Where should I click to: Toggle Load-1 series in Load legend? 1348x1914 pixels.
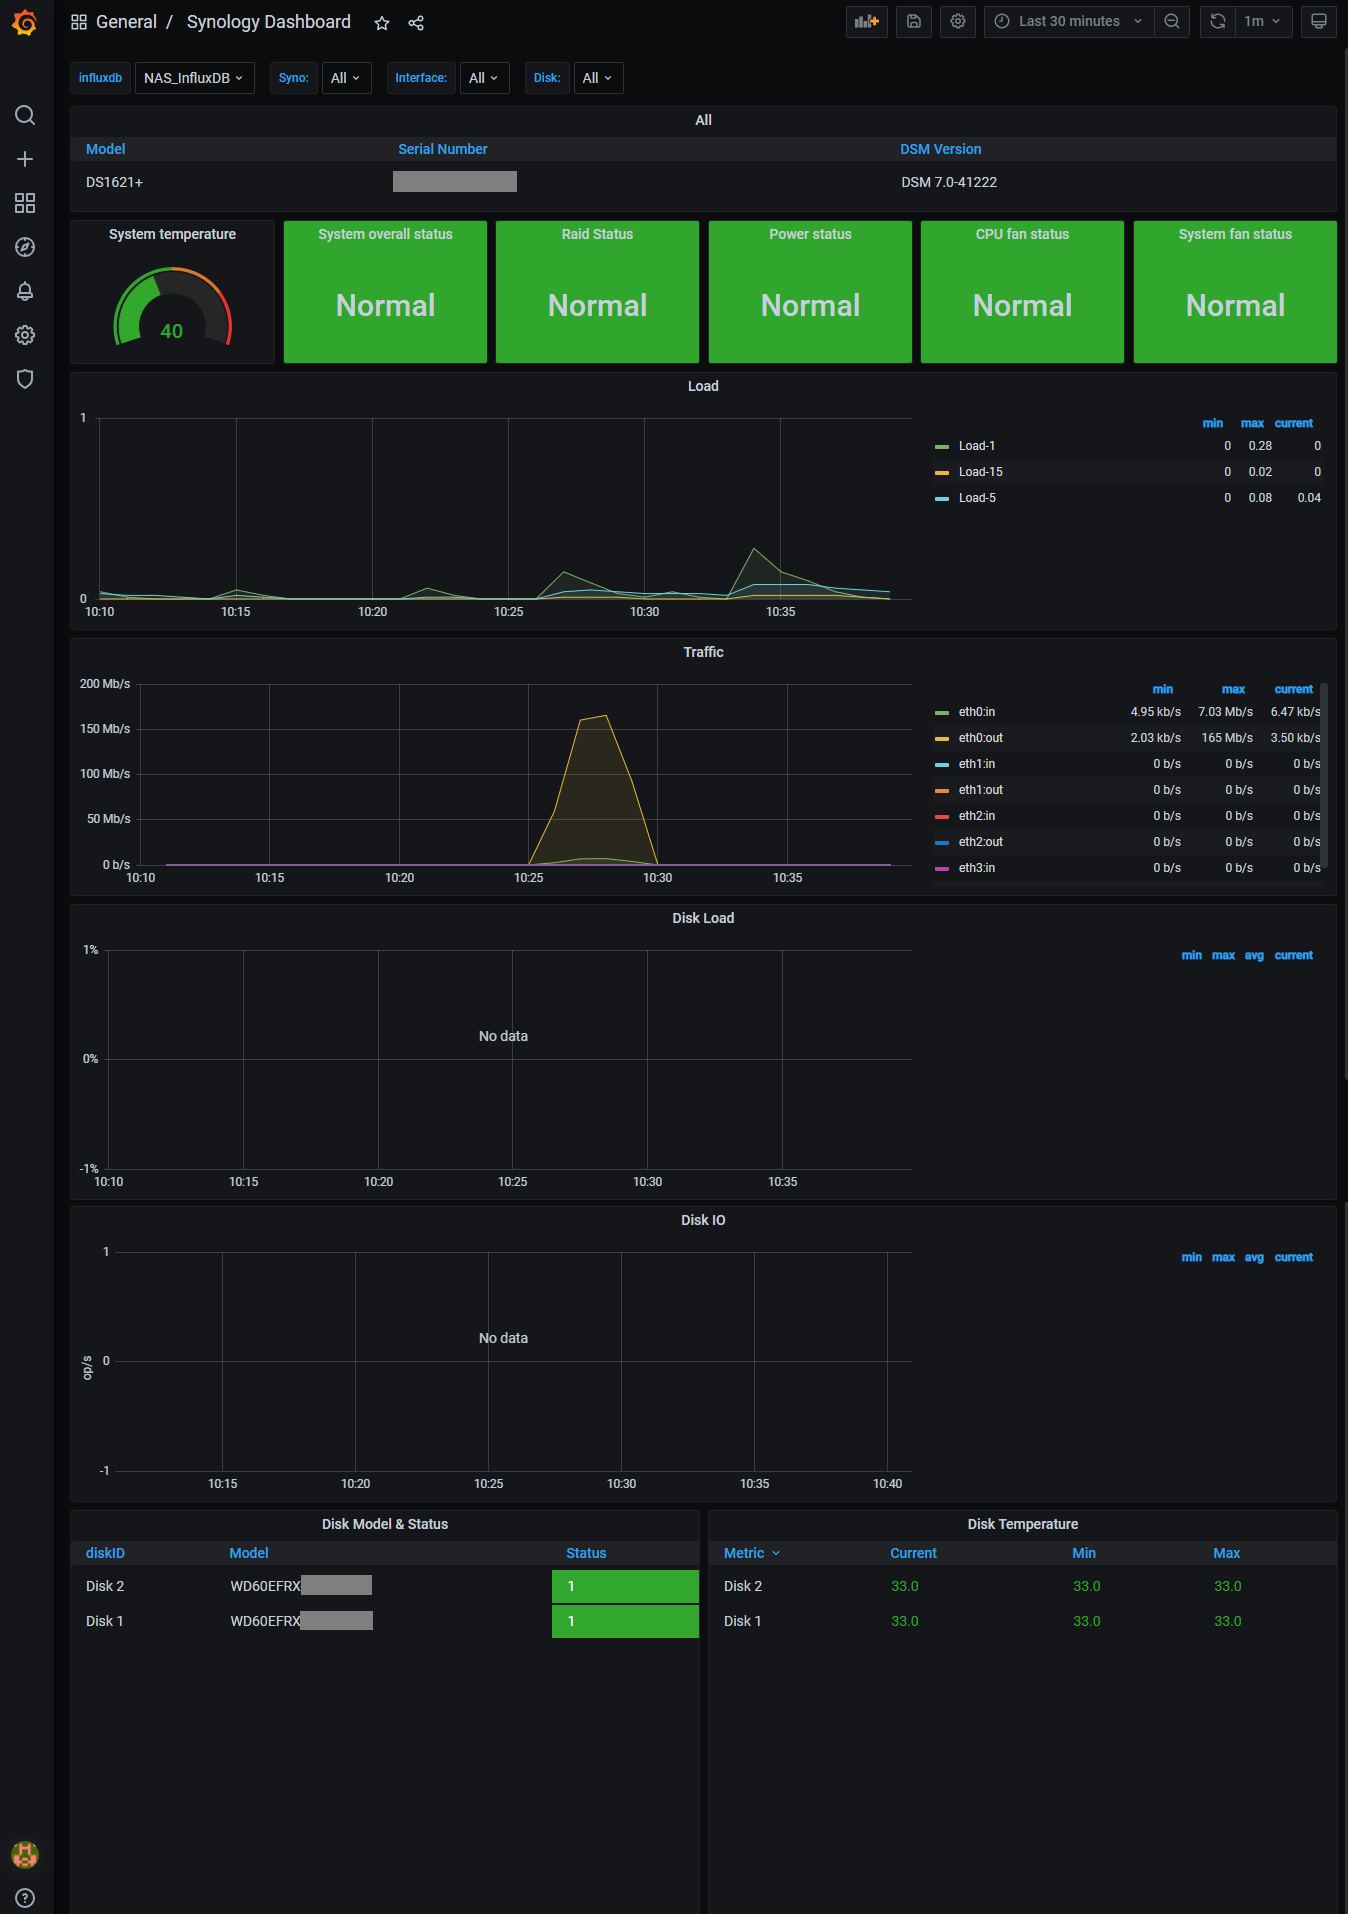(x=976, y=446)
